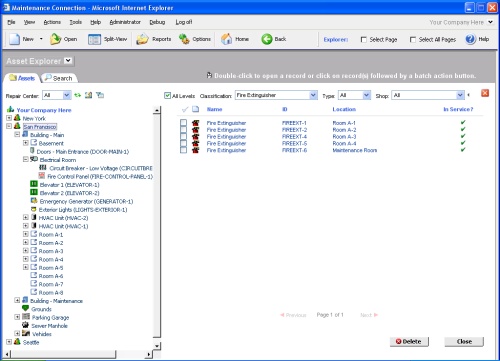Enable the Select Page checkbox
The width and height of the screenshot is (500, 361).
(364, 39)
